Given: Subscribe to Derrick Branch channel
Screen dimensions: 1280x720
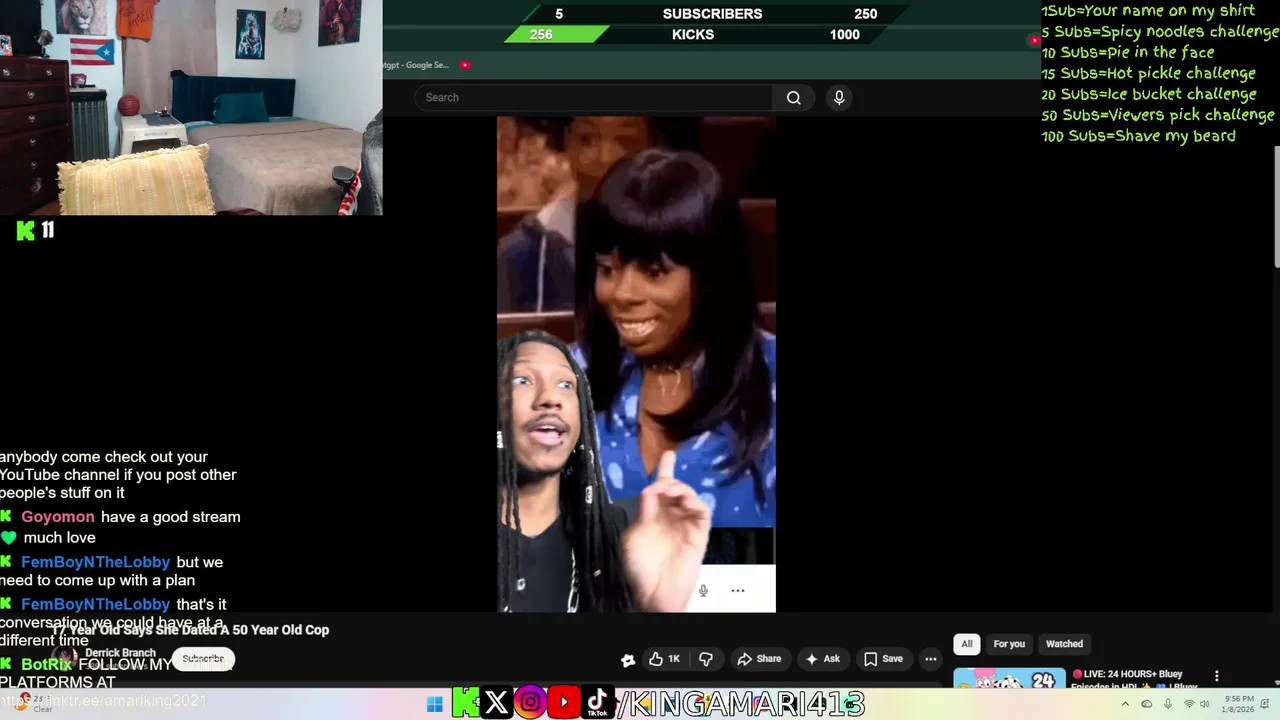Looking at the screenshot, I should [203, 659].
